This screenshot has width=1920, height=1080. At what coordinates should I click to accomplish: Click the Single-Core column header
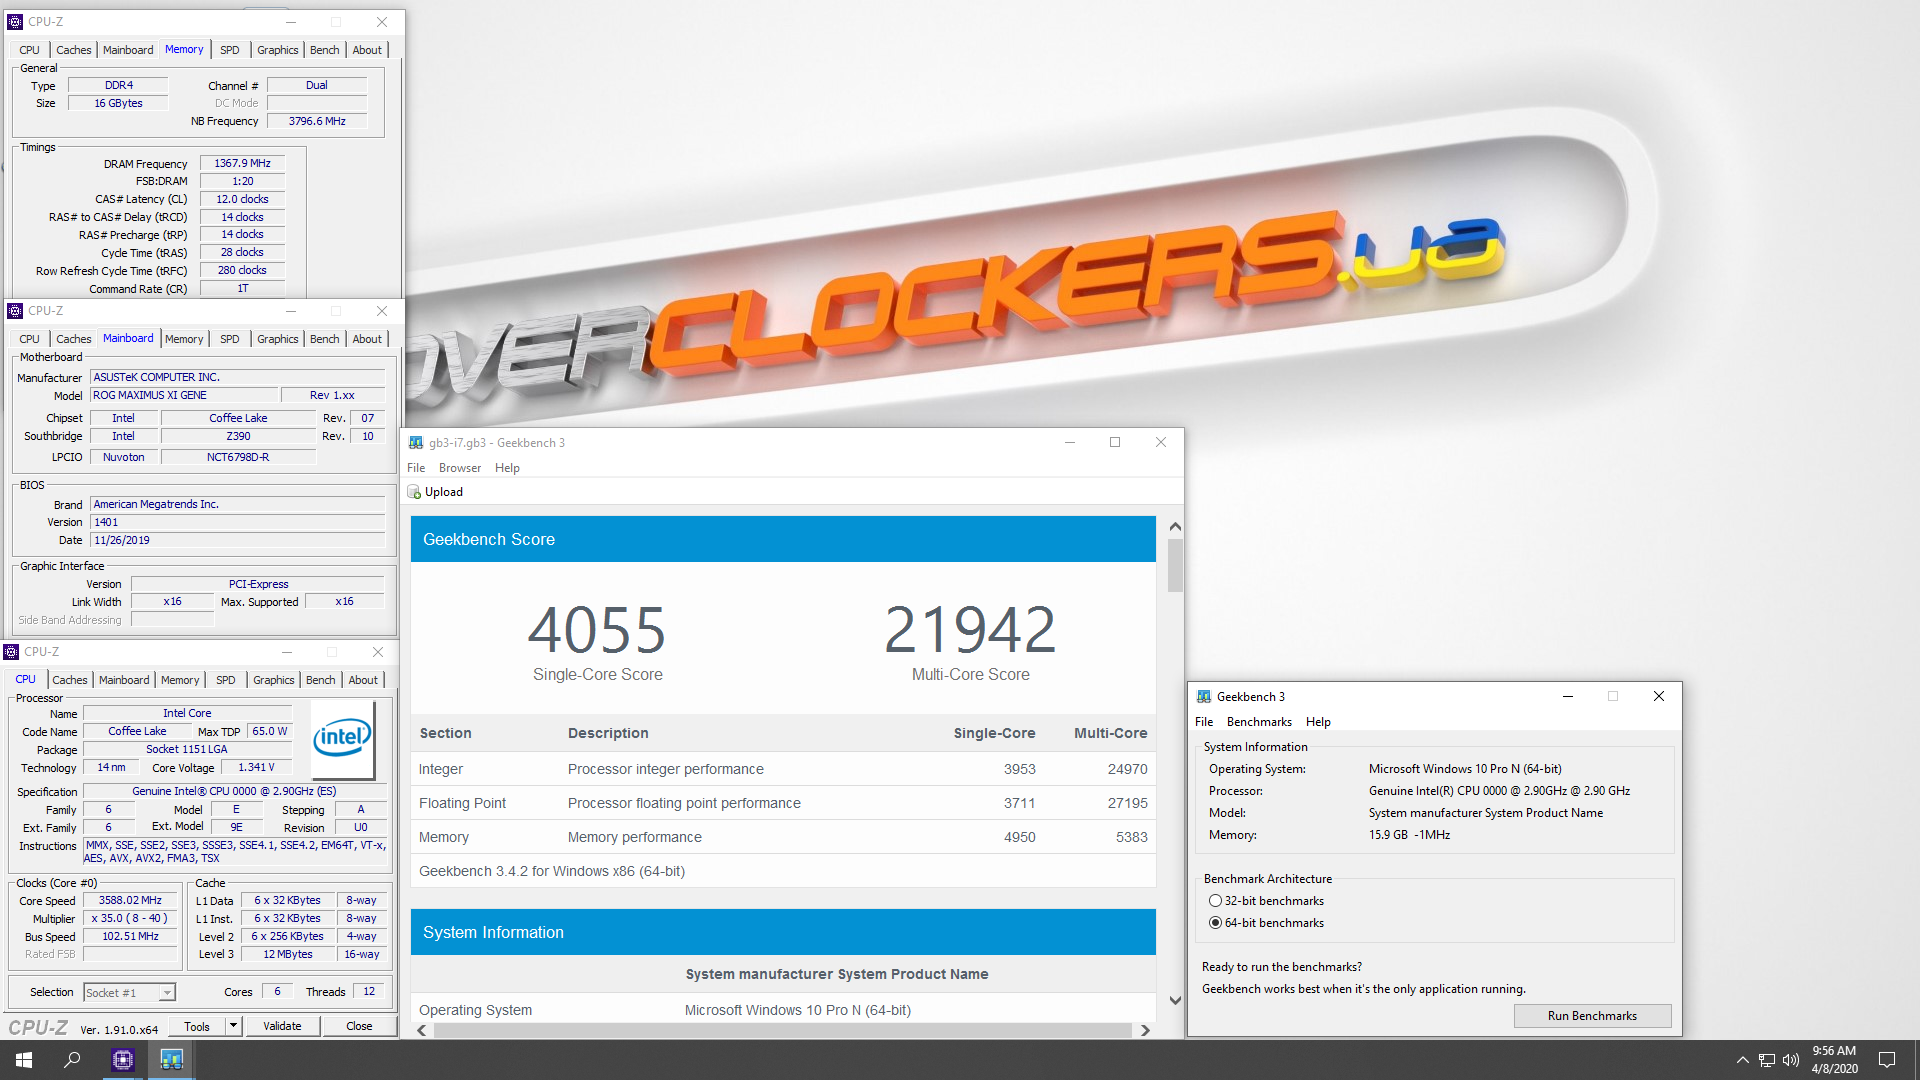[994, 733]
